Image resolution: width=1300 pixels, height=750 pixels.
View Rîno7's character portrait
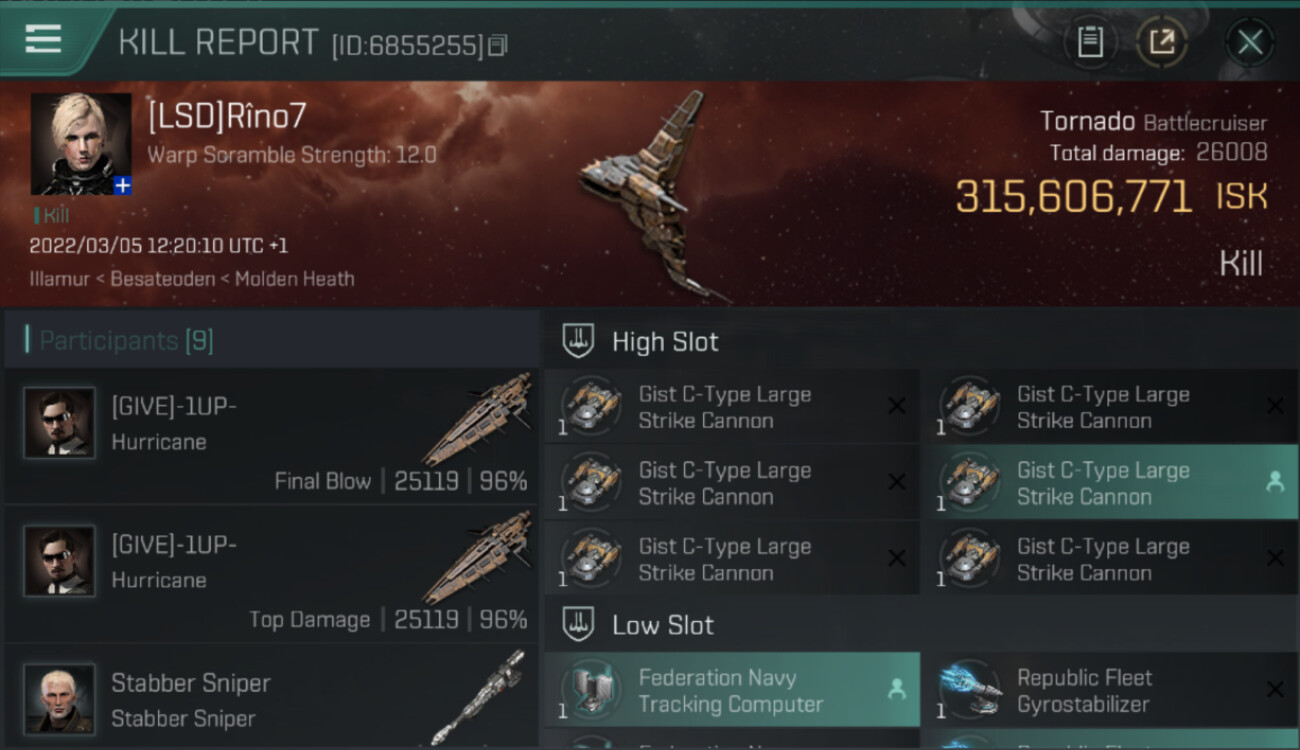tap(81, 144)
